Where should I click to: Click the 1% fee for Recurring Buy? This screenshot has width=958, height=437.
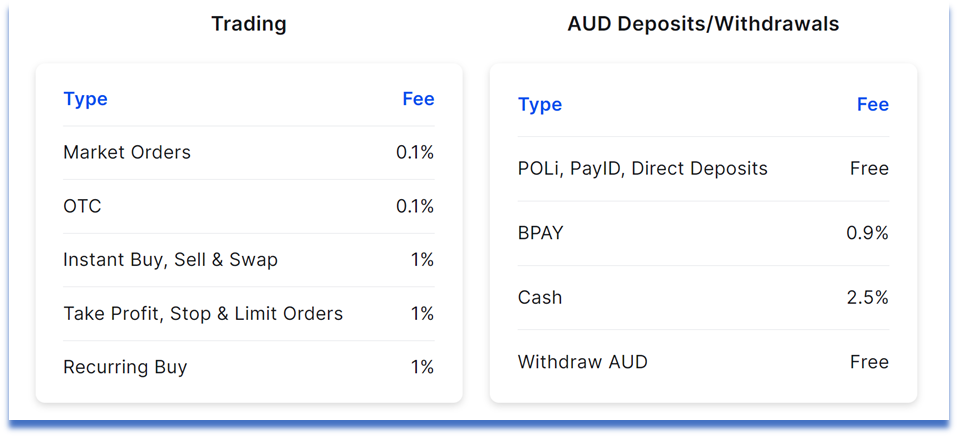click(x=422, y=367)
